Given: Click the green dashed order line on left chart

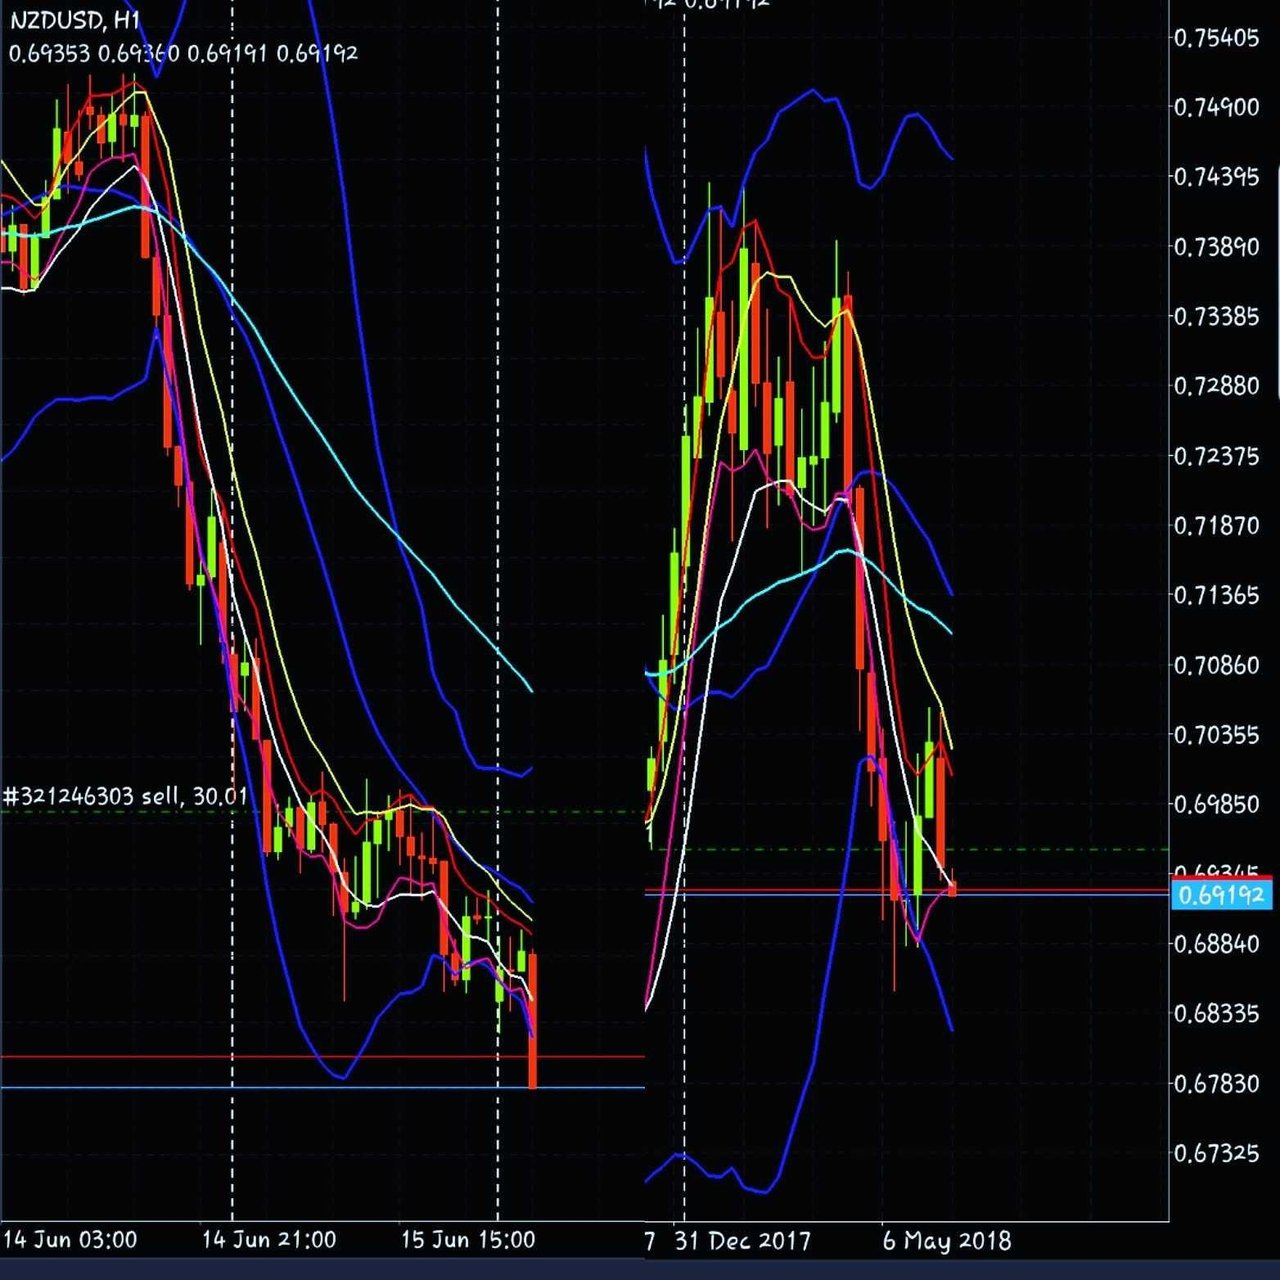Looking at the screenshot, I should [322, 812].
